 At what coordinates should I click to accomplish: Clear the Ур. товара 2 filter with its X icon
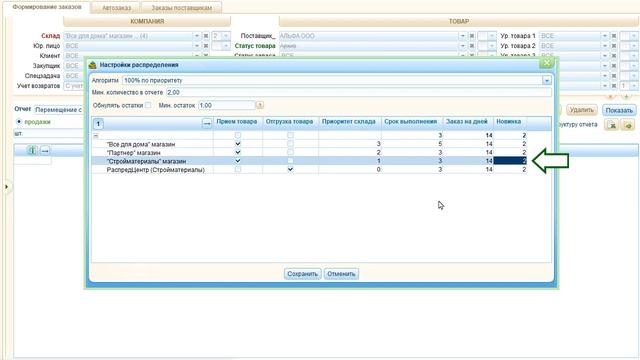(613, 46)
